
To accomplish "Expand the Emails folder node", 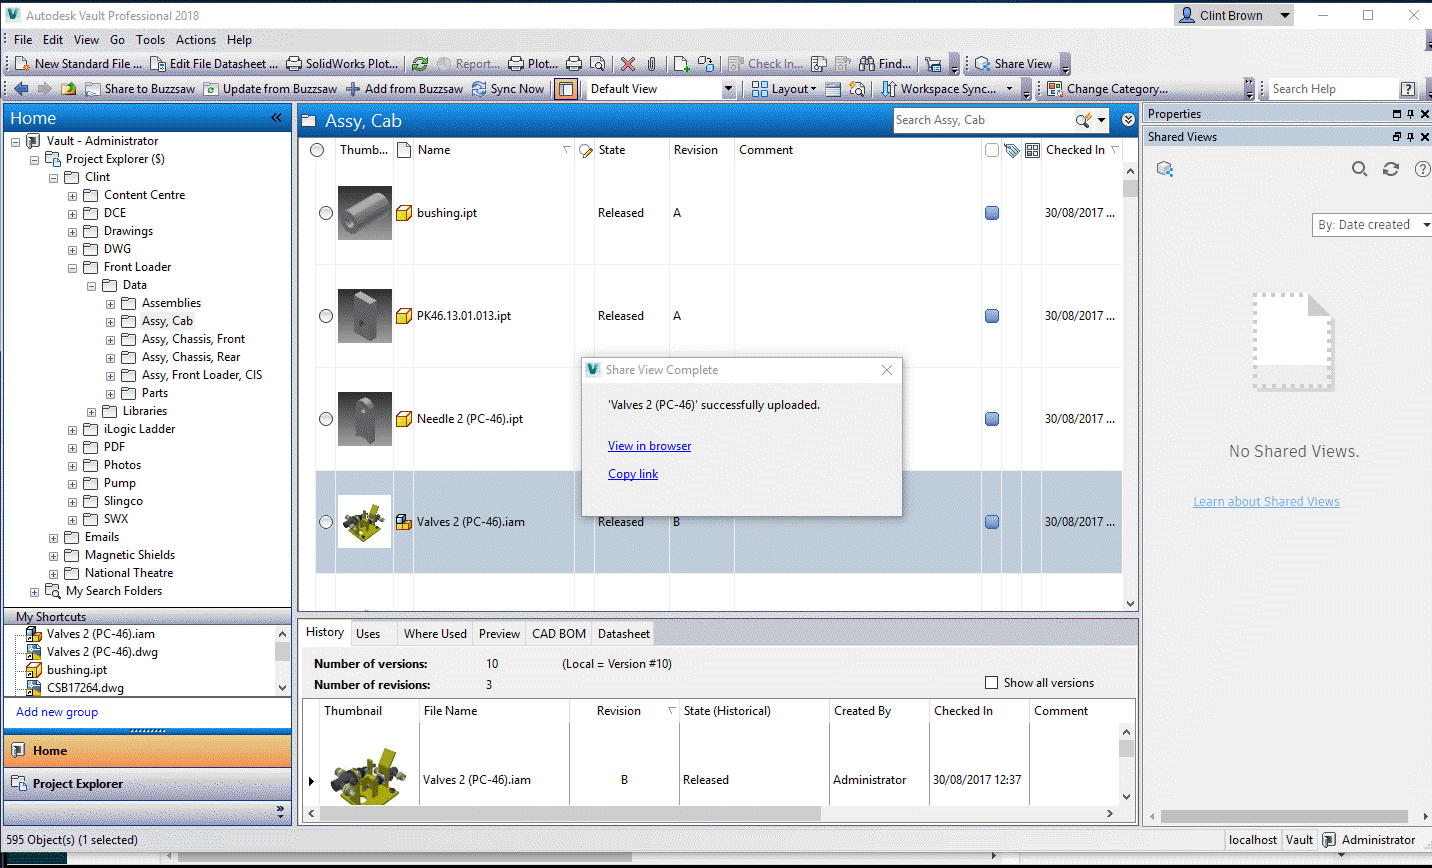I will click(54, 538).
